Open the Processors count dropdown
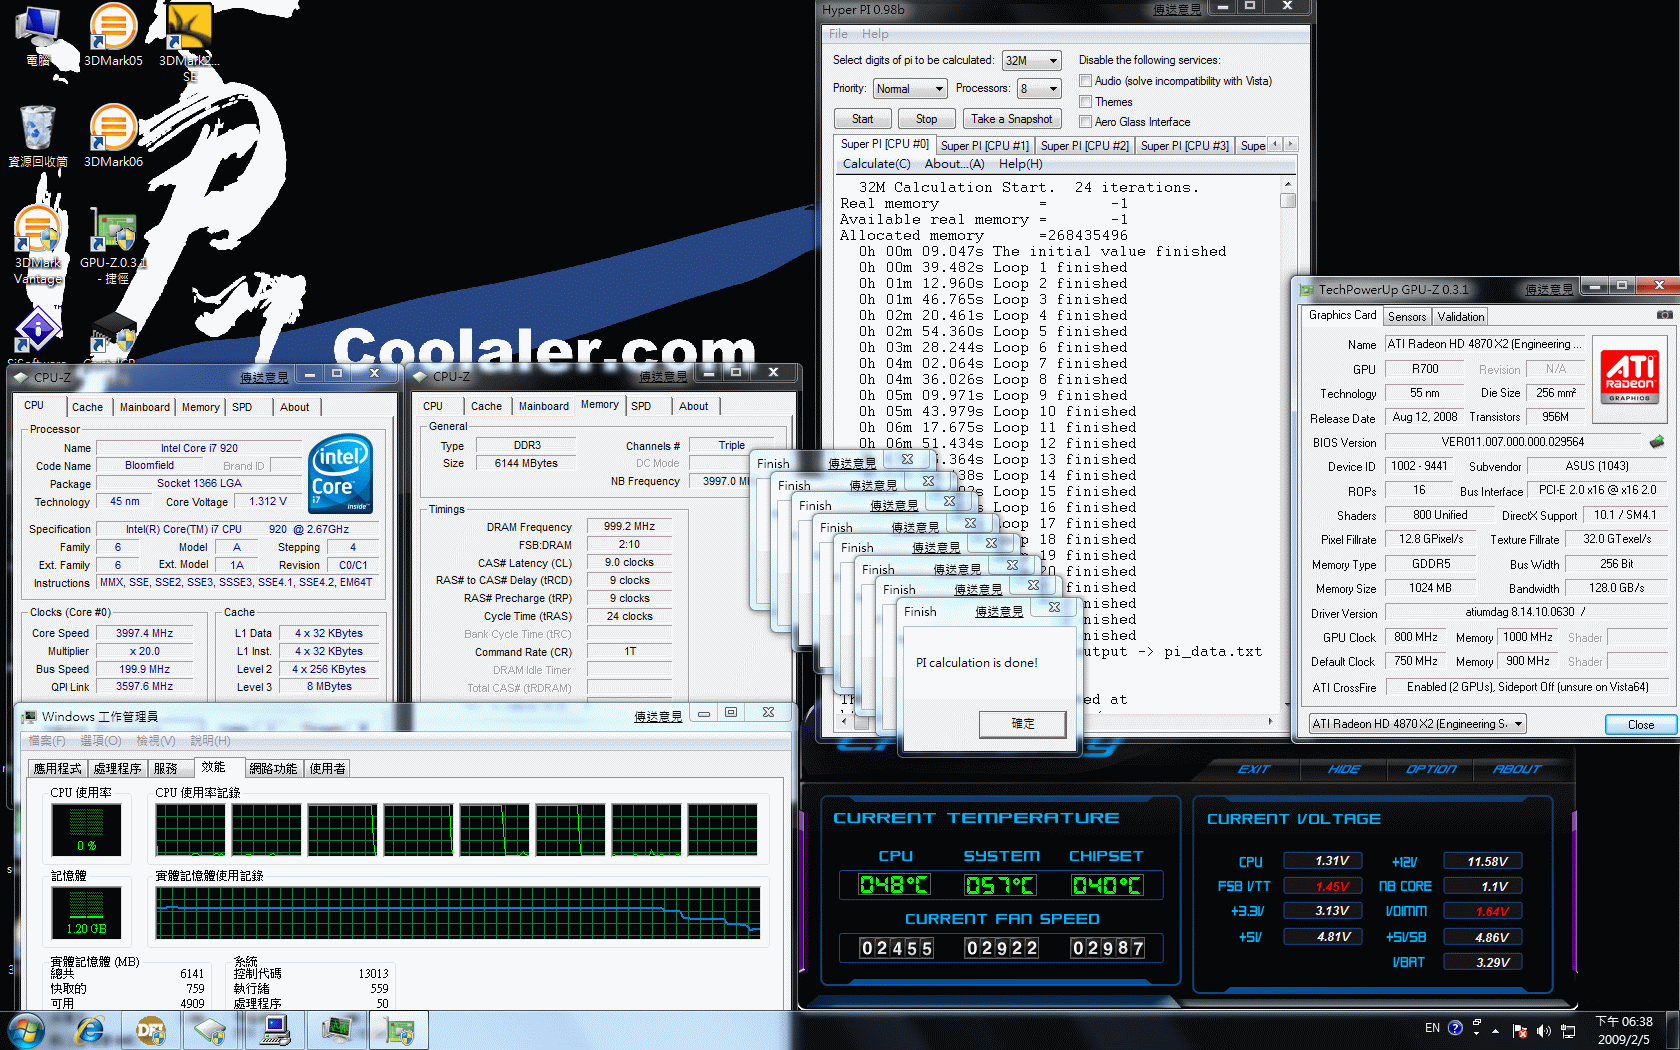This screenshot has width=1680, height=1050. (1039, 89)
